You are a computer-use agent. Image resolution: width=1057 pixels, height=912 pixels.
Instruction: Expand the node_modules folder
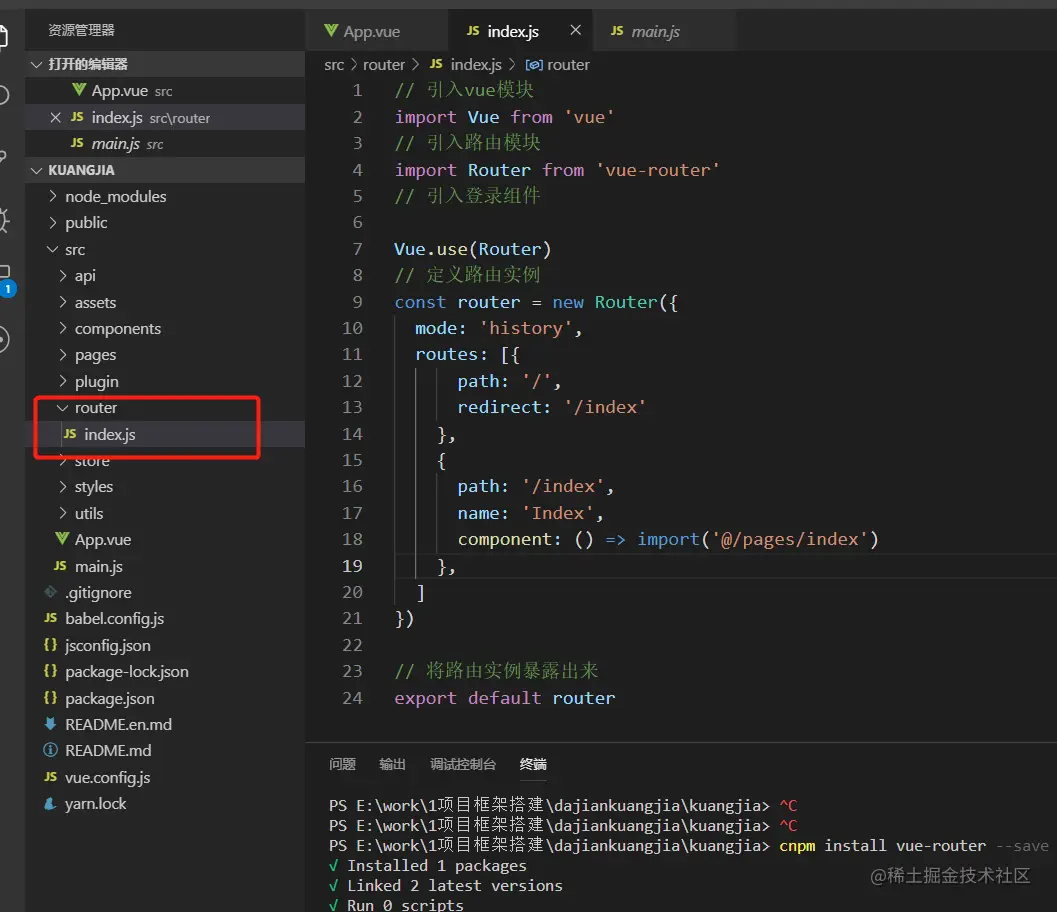click(x=53, y=196)
